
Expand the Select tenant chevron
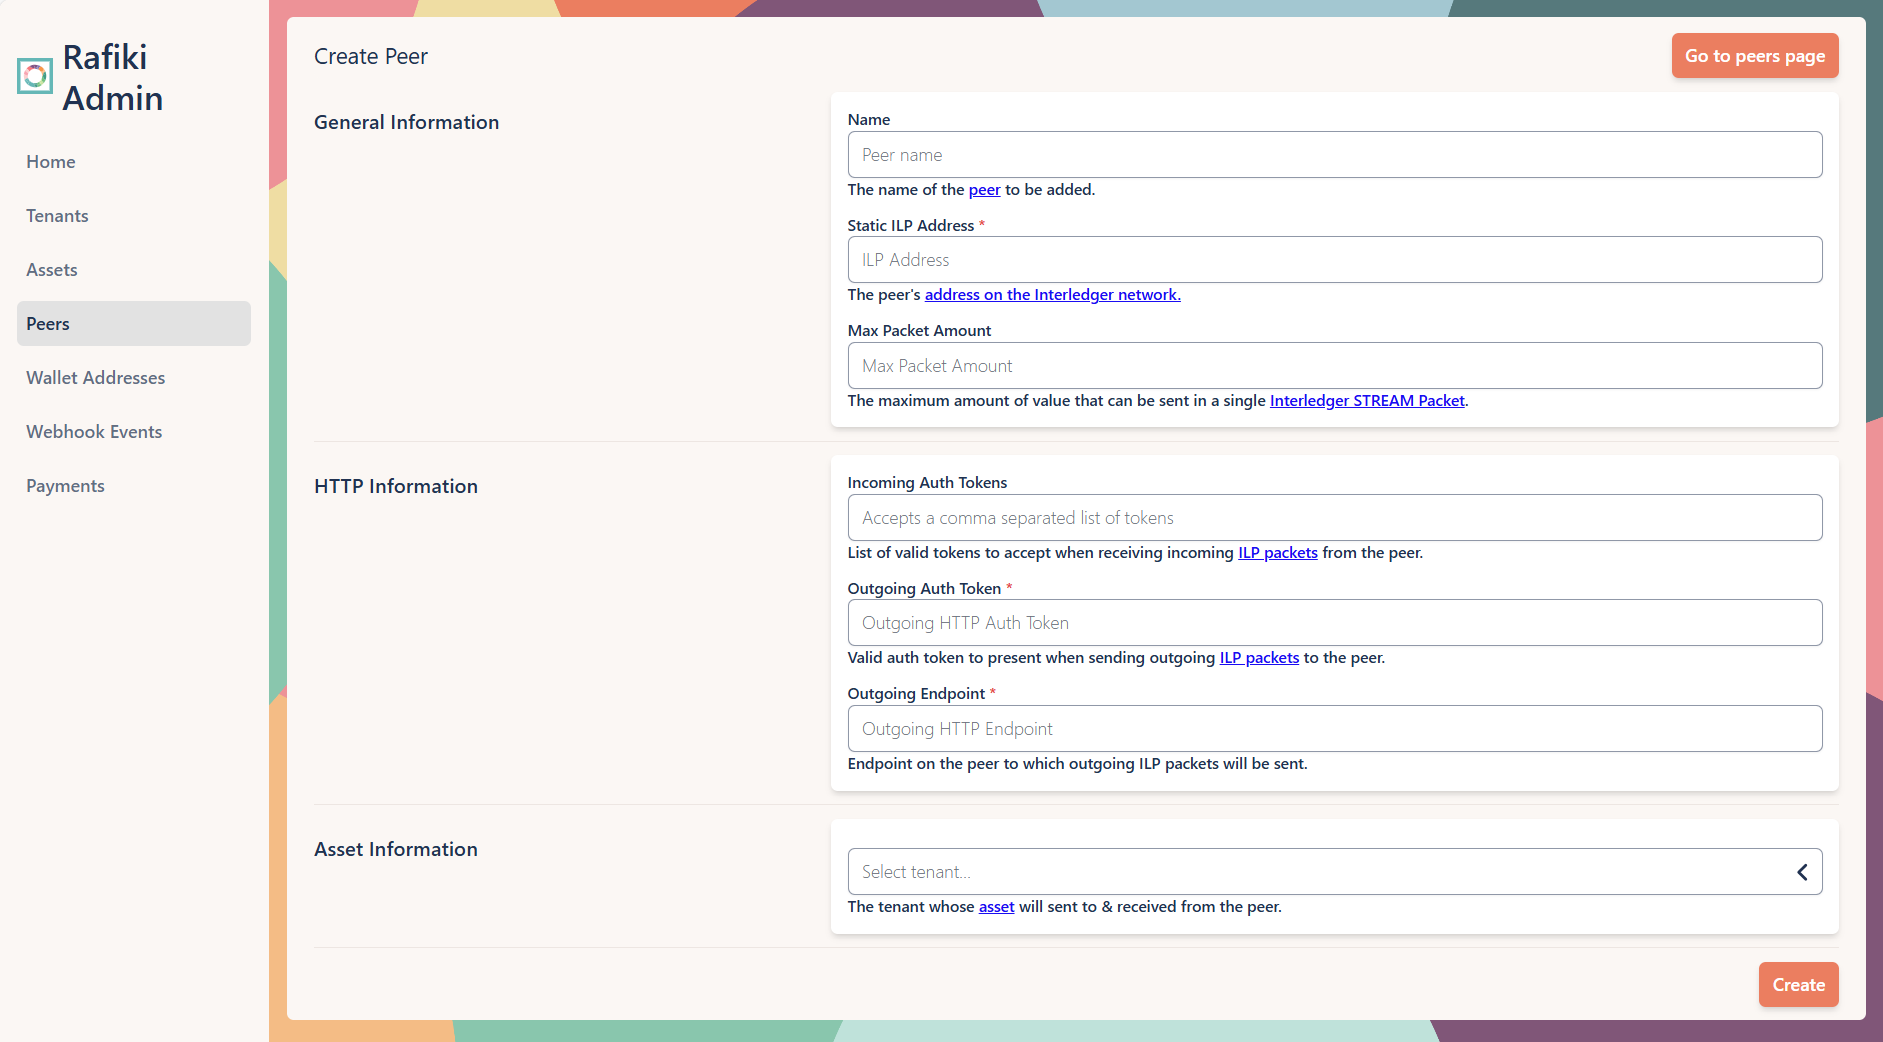click(x=1803, y=871)
